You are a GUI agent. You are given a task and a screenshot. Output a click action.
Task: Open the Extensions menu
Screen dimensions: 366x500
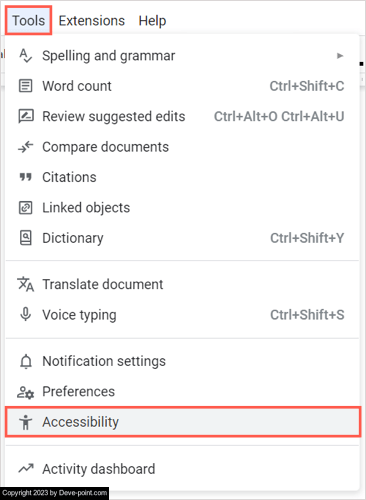(92, 21)
